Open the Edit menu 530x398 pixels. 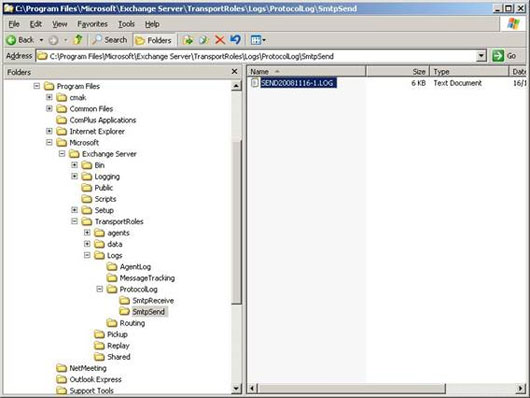point(35,24)
